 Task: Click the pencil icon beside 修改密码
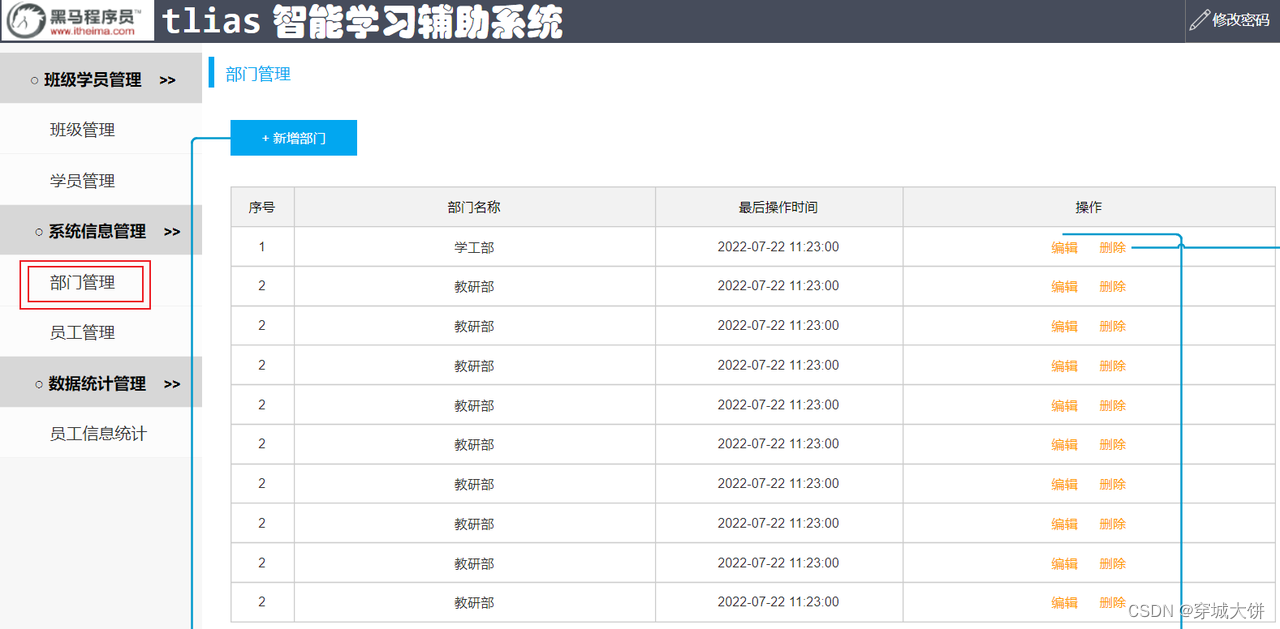point(1198,19)
